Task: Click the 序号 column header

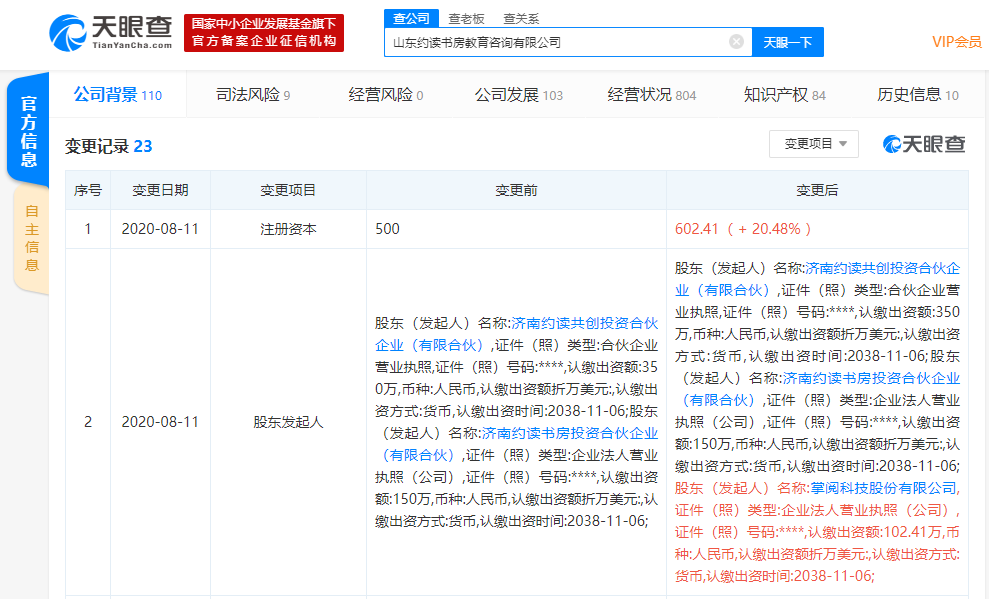Action: (x=88, y=190)
